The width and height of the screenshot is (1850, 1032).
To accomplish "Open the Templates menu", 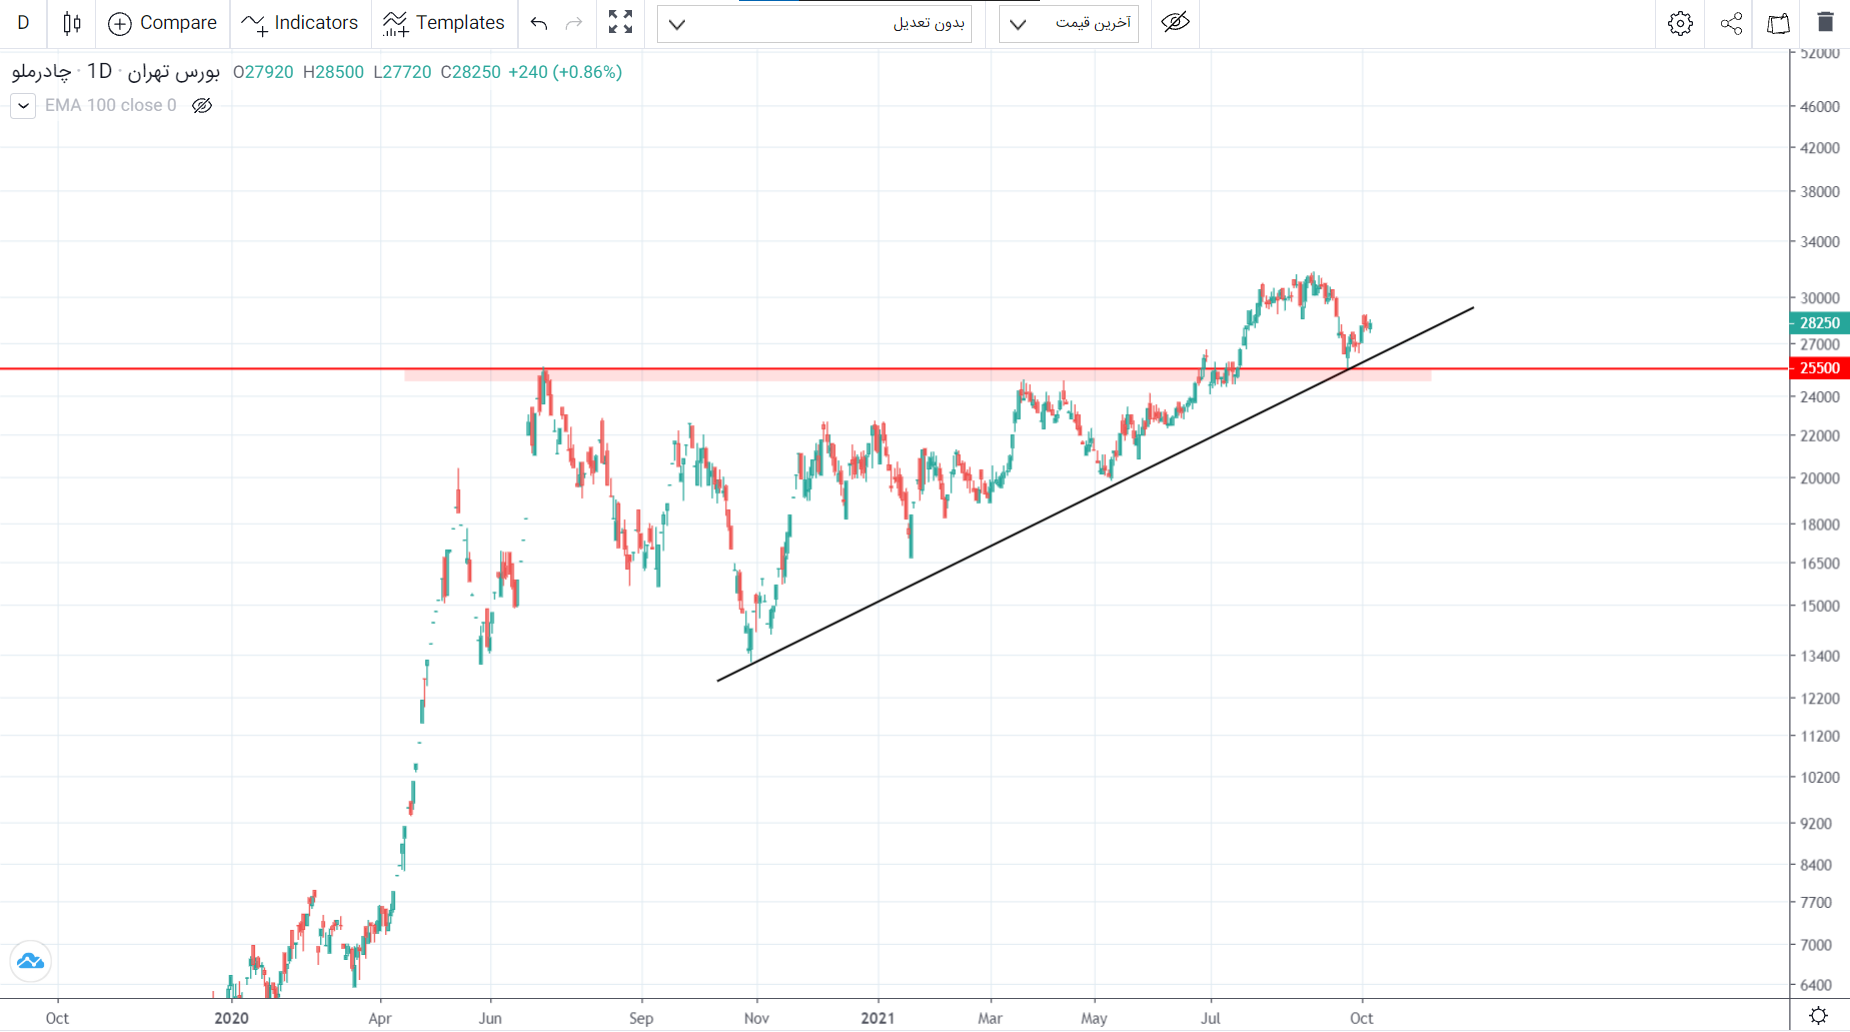I will [444, 23].
